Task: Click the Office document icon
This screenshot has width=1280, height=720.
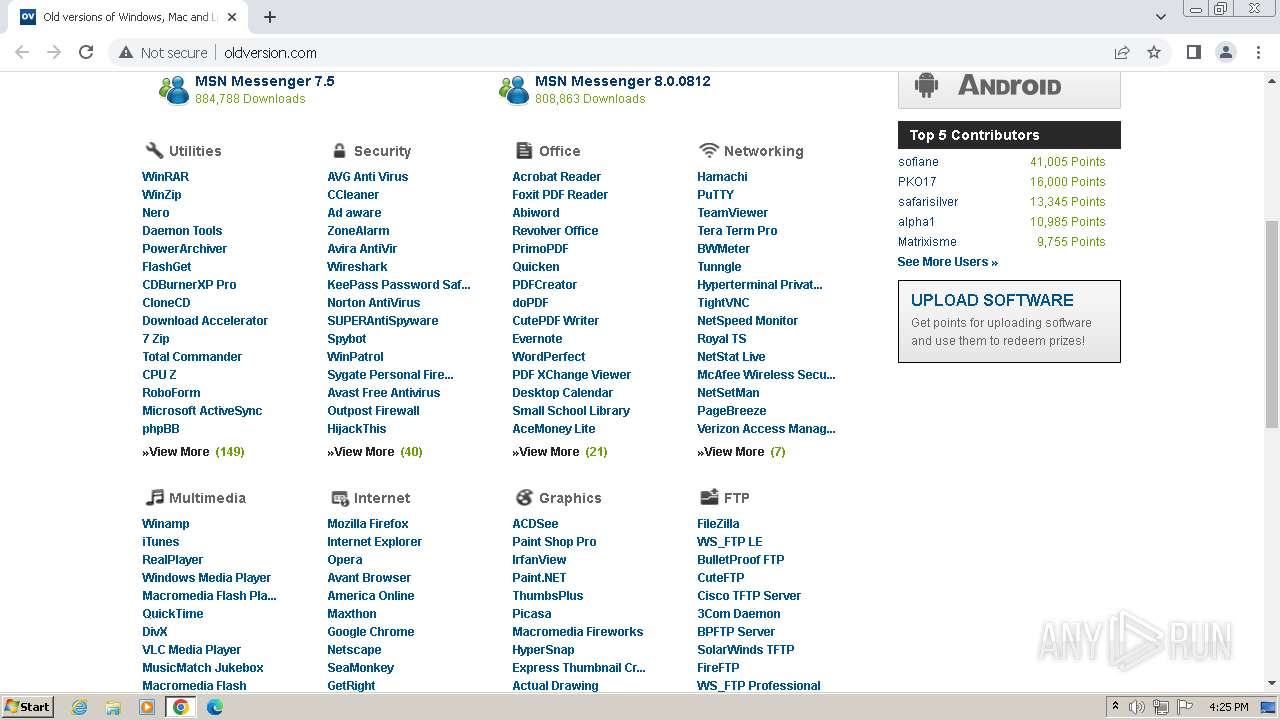Action: coord(524,150)
